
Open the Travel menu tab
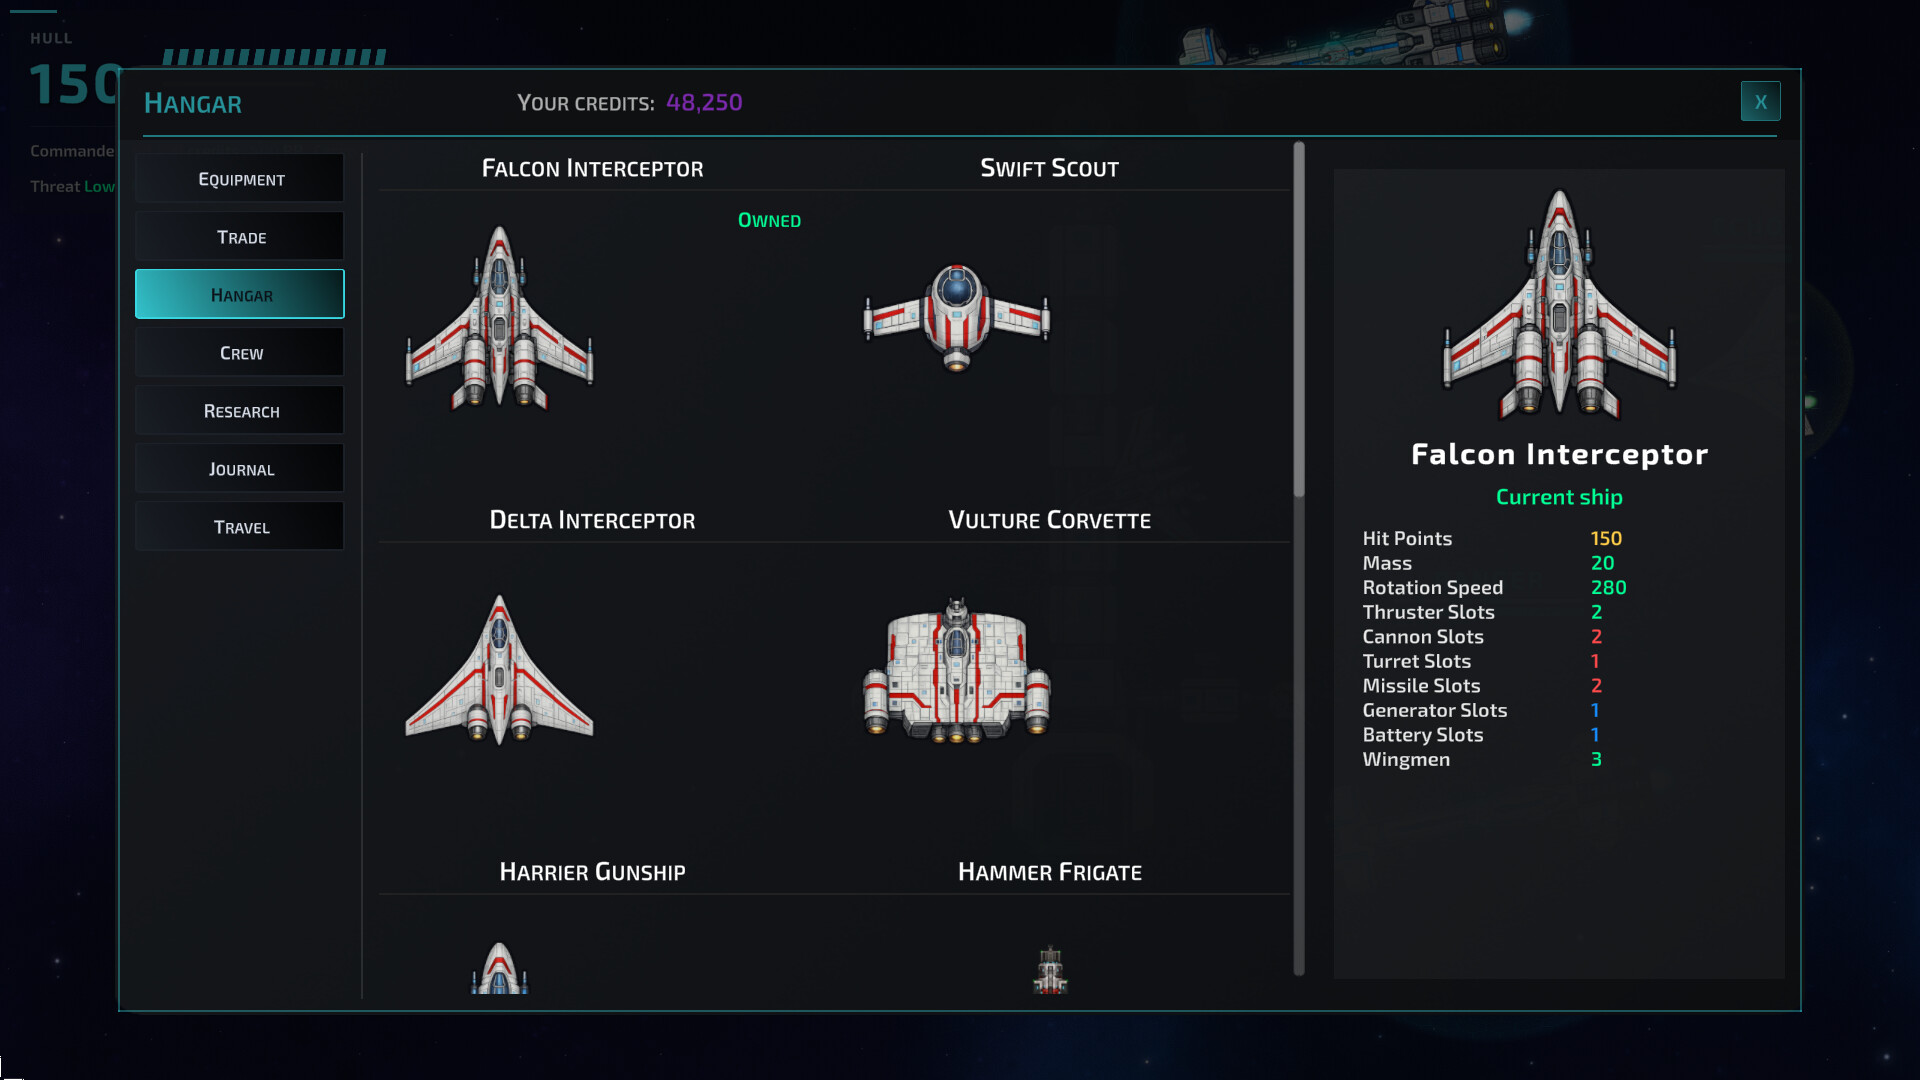click(x=240, y=527)
